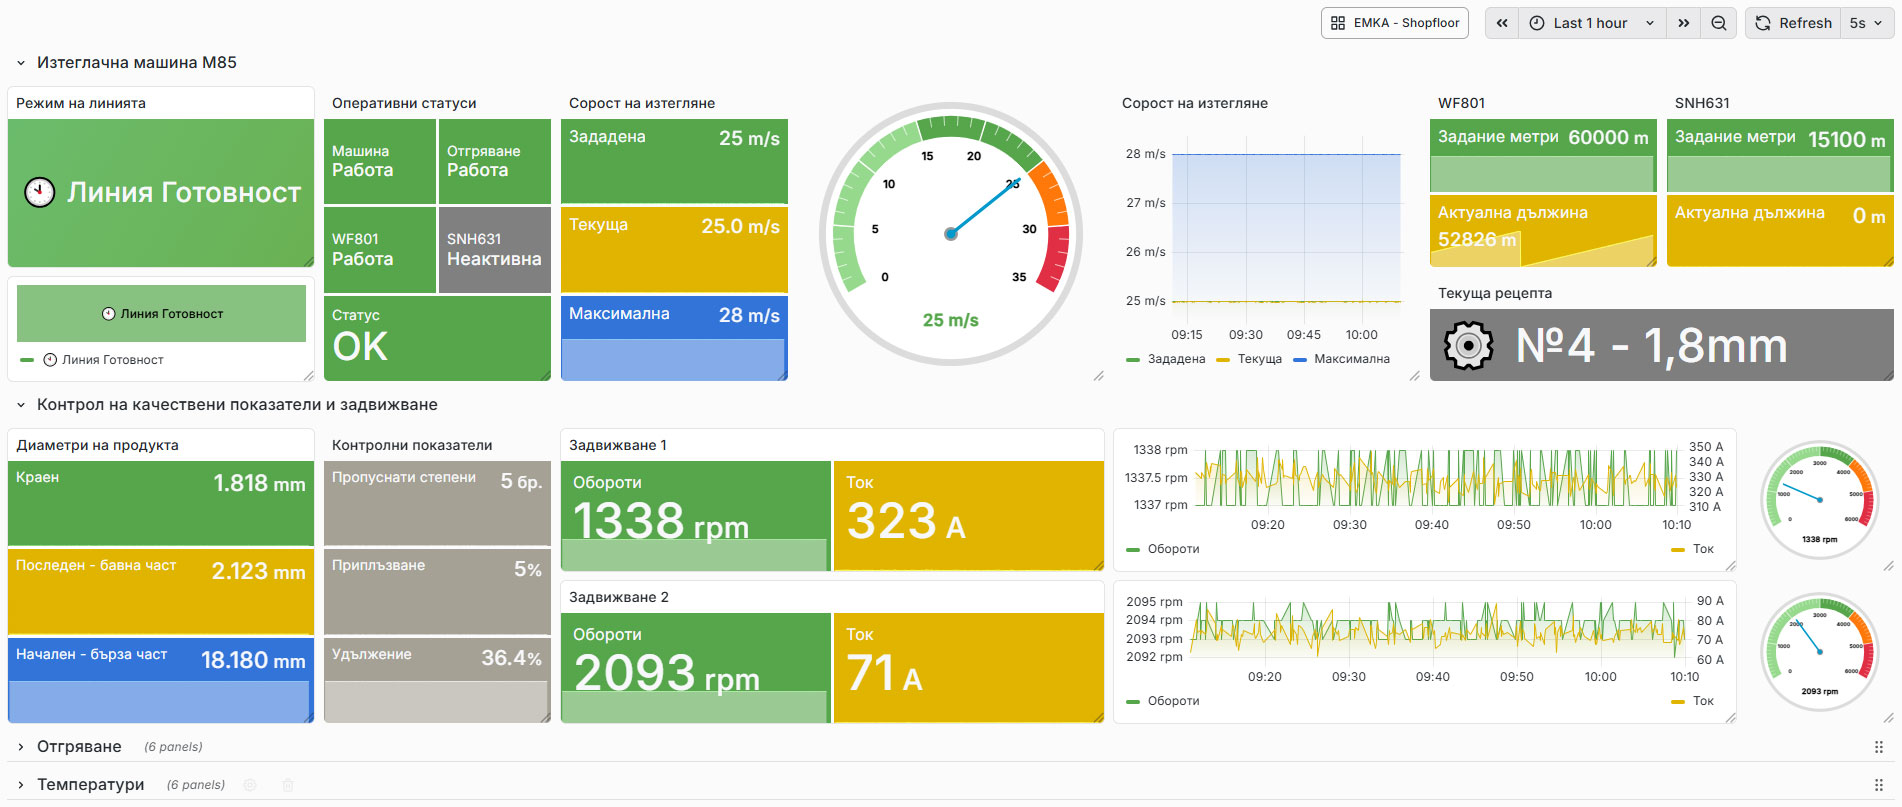Zoom out time range with magnifier icon
Screen dimensions: 1902x807
coord(1719,23)
